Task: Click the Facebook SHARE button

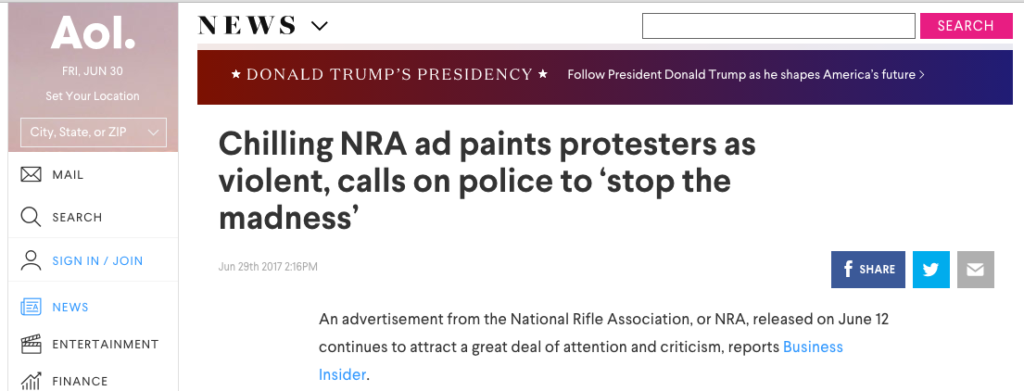Action: point(868,269)
